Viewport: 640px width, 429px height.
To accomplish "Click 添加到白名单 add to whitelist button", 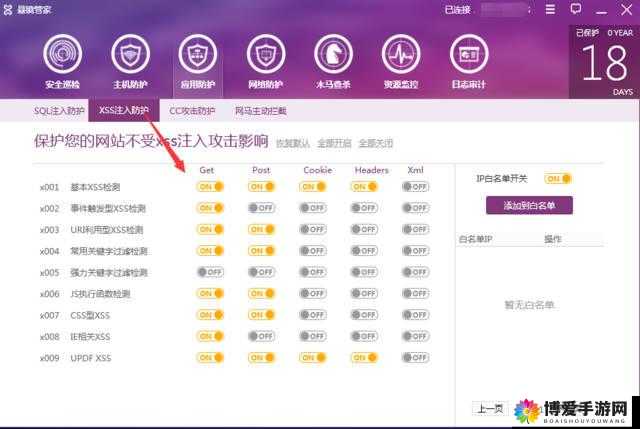I will click(x=529, y=205).
